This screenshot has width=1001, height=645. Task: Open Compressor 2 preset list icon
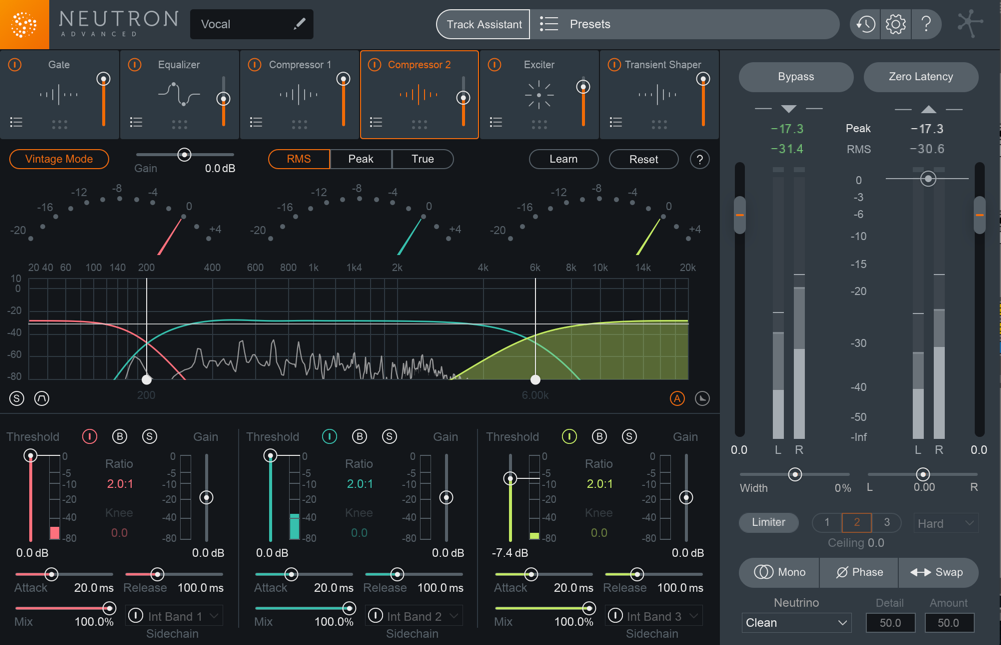[376, 122]
